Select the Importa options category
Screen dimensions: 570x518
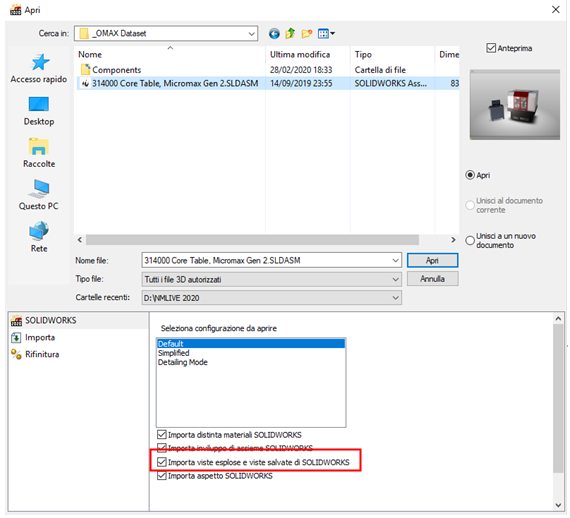coord(40,338)
